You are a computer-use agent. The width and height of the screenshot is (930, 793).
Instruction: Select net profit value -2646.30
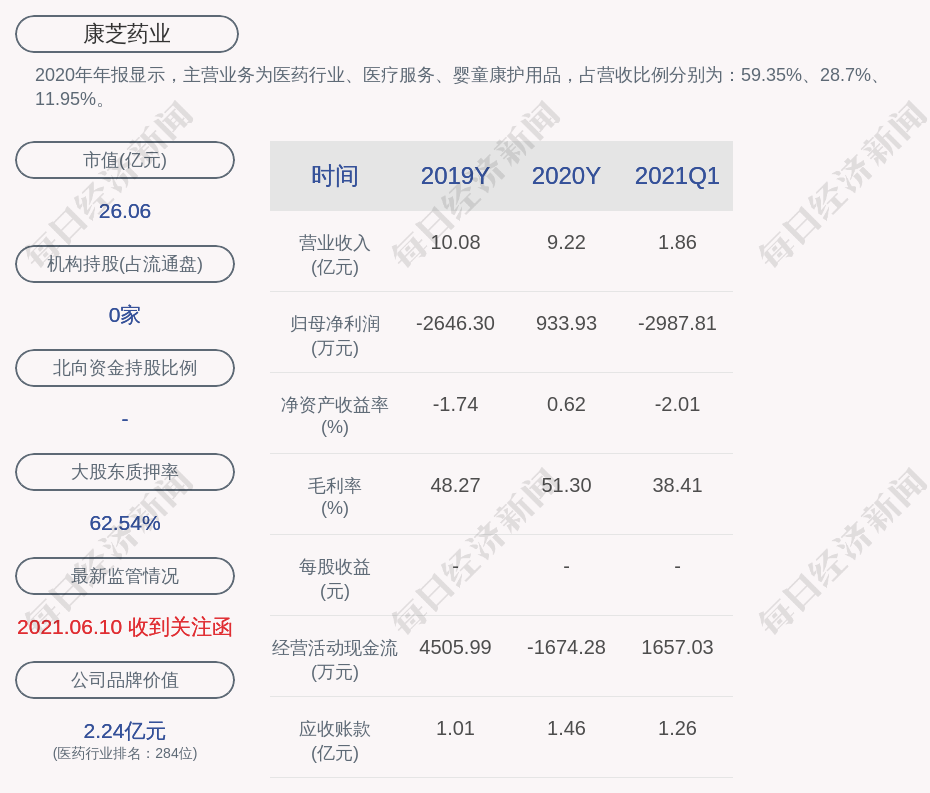pyautogui.click(x=456, y=323)
